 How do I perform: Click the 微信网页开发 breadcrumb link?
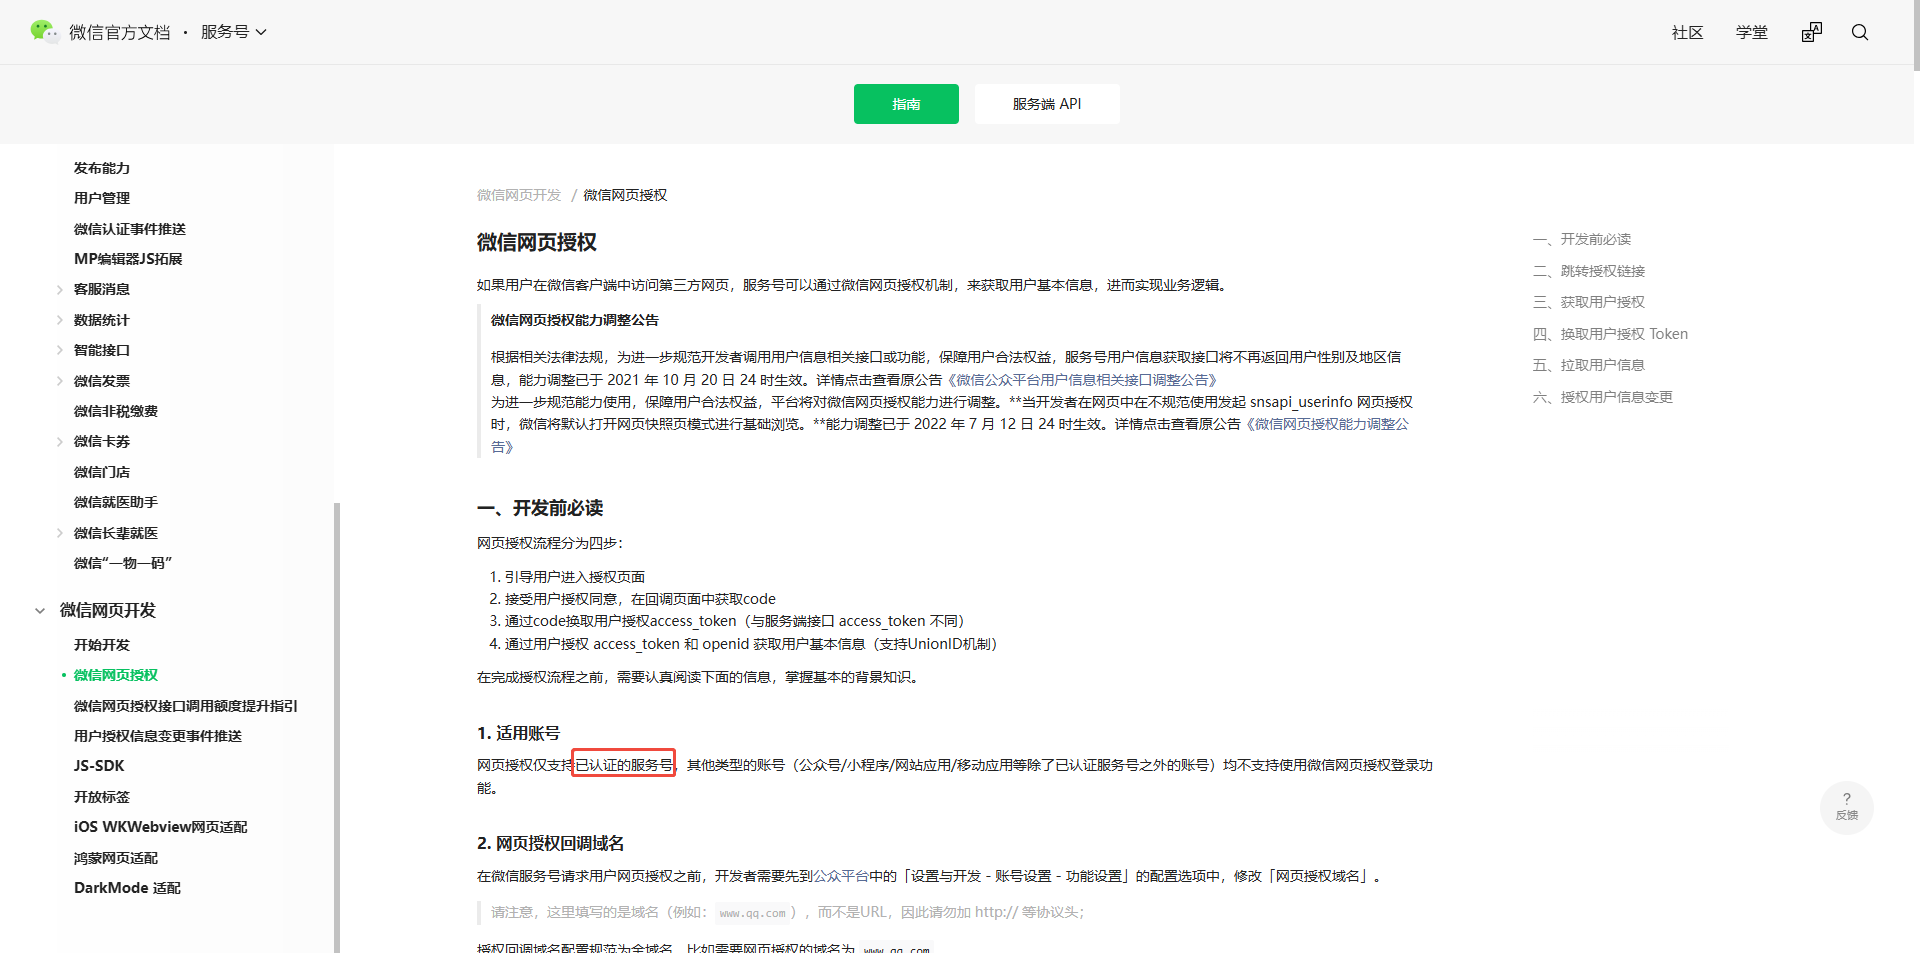click(x=519, y=195)
